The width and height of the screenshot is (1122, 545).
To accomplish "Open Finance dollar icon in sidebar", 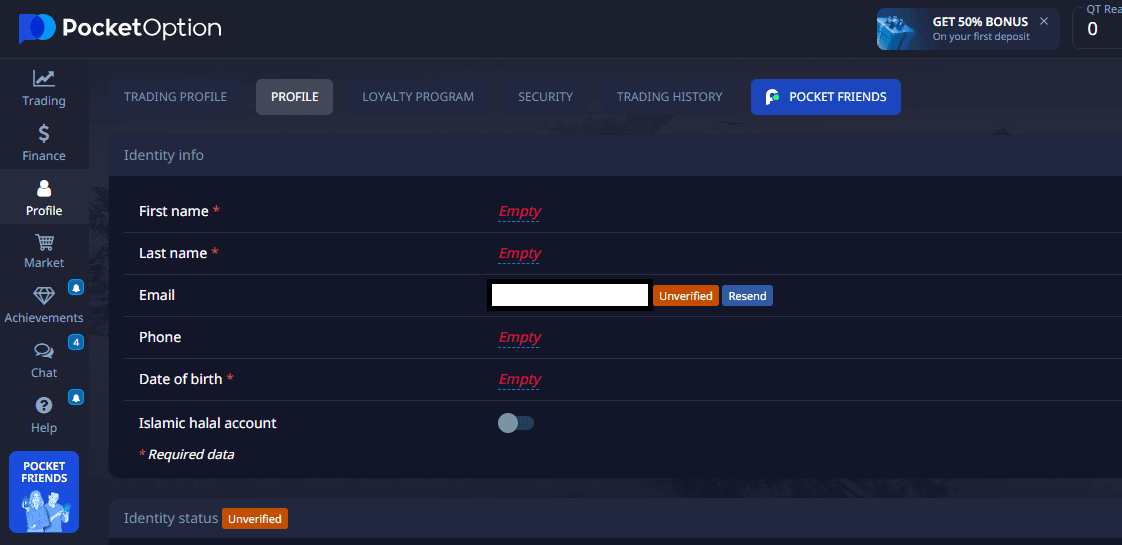I will pos(44,133).
